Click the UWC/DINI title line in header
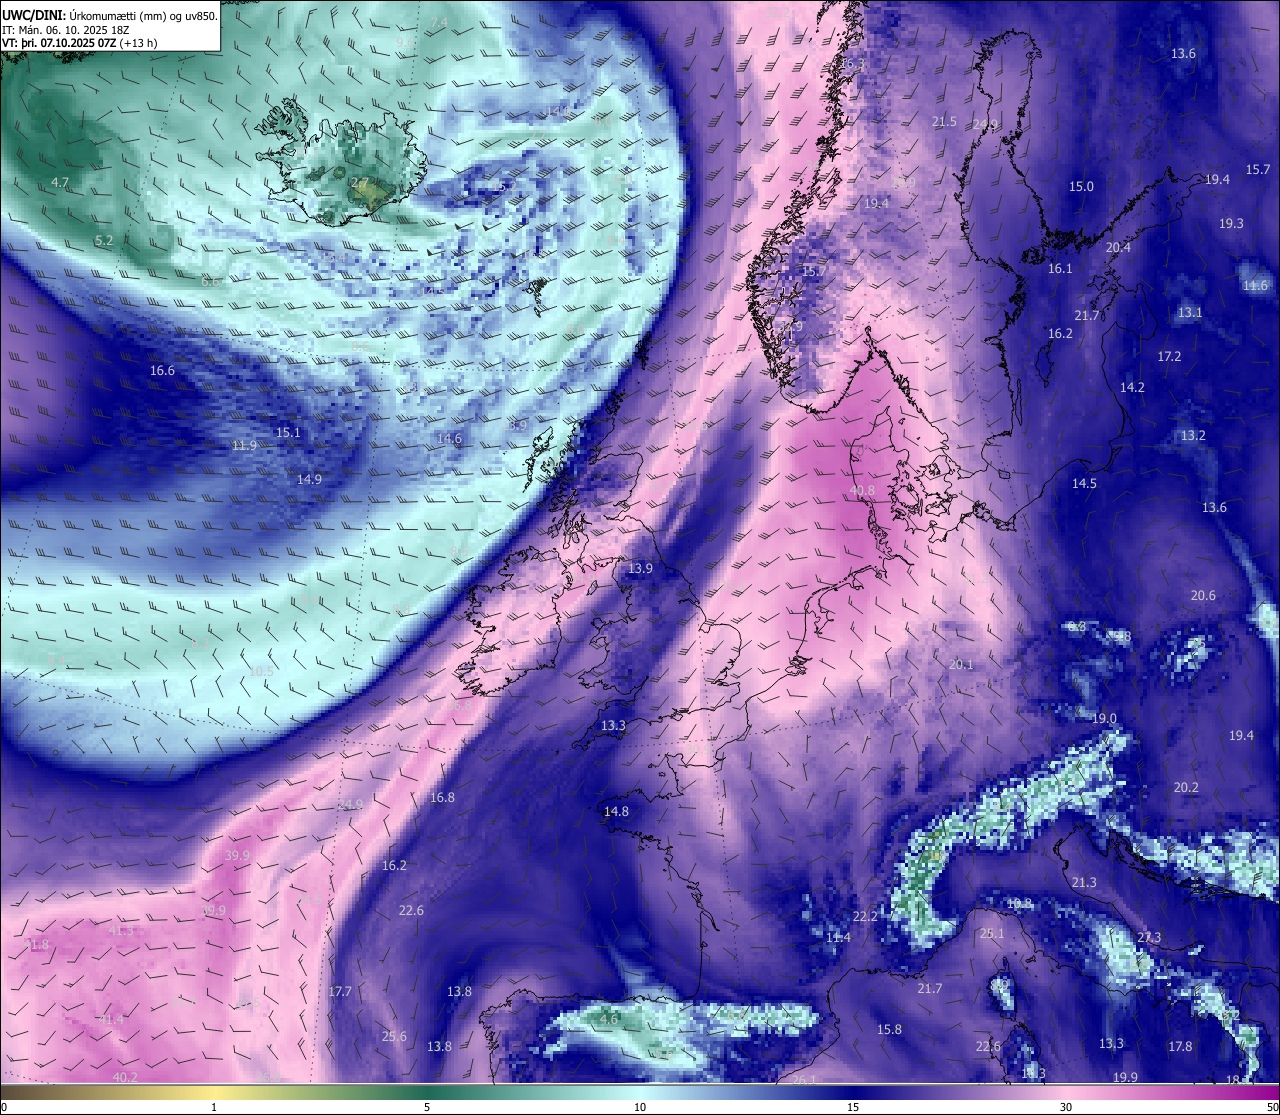Viewport: 1280px width, 1115px height. tap(110, 16)
